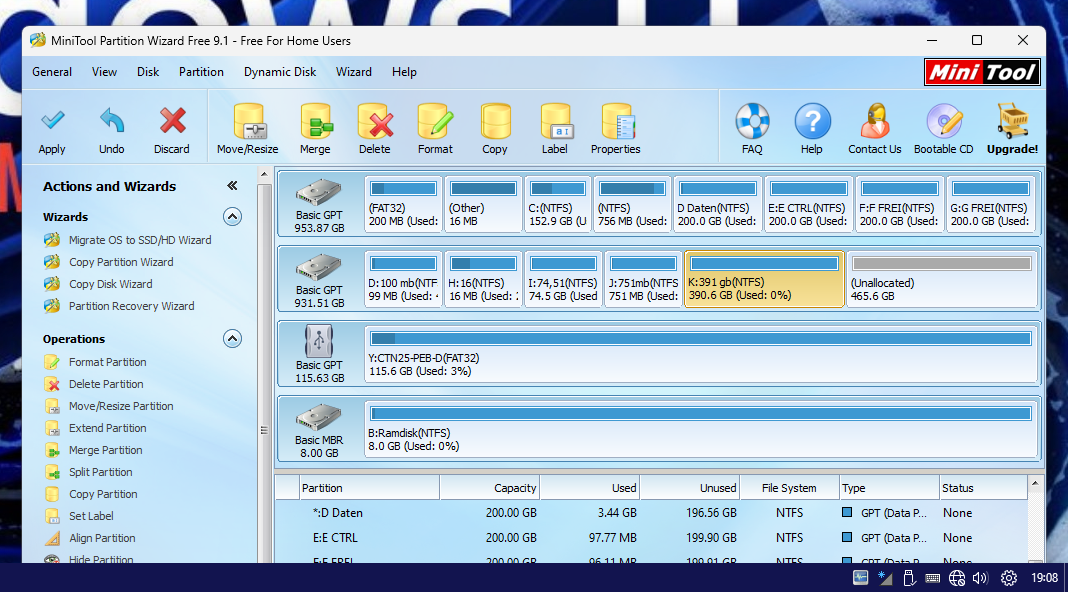Choose Delete Partition operation
Image resolution: width=1068 pixels, height=592 pixels.
pyautogui.click(x=106, y=384)
